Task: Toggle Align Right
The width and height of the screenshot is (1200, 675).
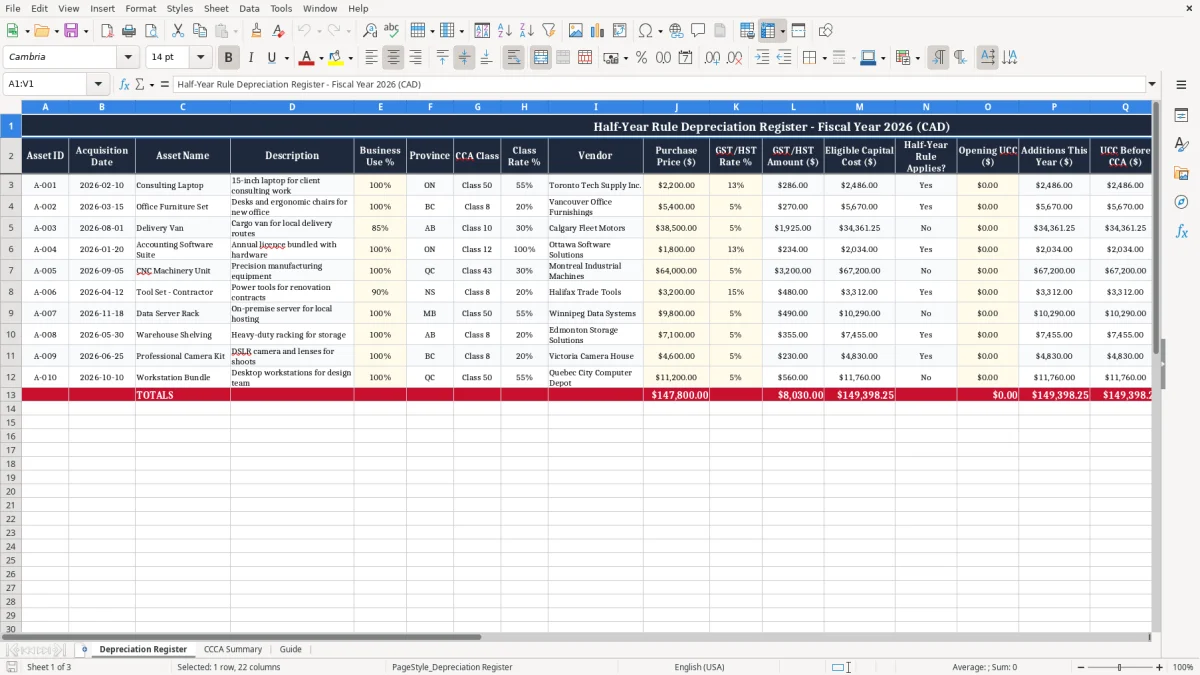Action: click(415, 58)
